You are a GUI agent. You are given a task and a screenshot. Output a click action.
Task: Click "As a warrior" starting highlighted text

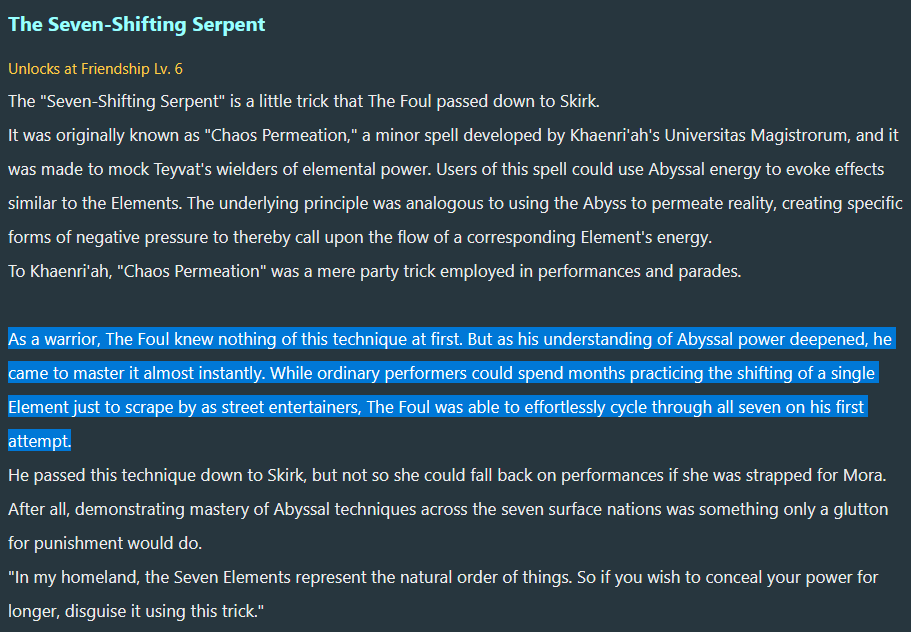coord(53,339)
